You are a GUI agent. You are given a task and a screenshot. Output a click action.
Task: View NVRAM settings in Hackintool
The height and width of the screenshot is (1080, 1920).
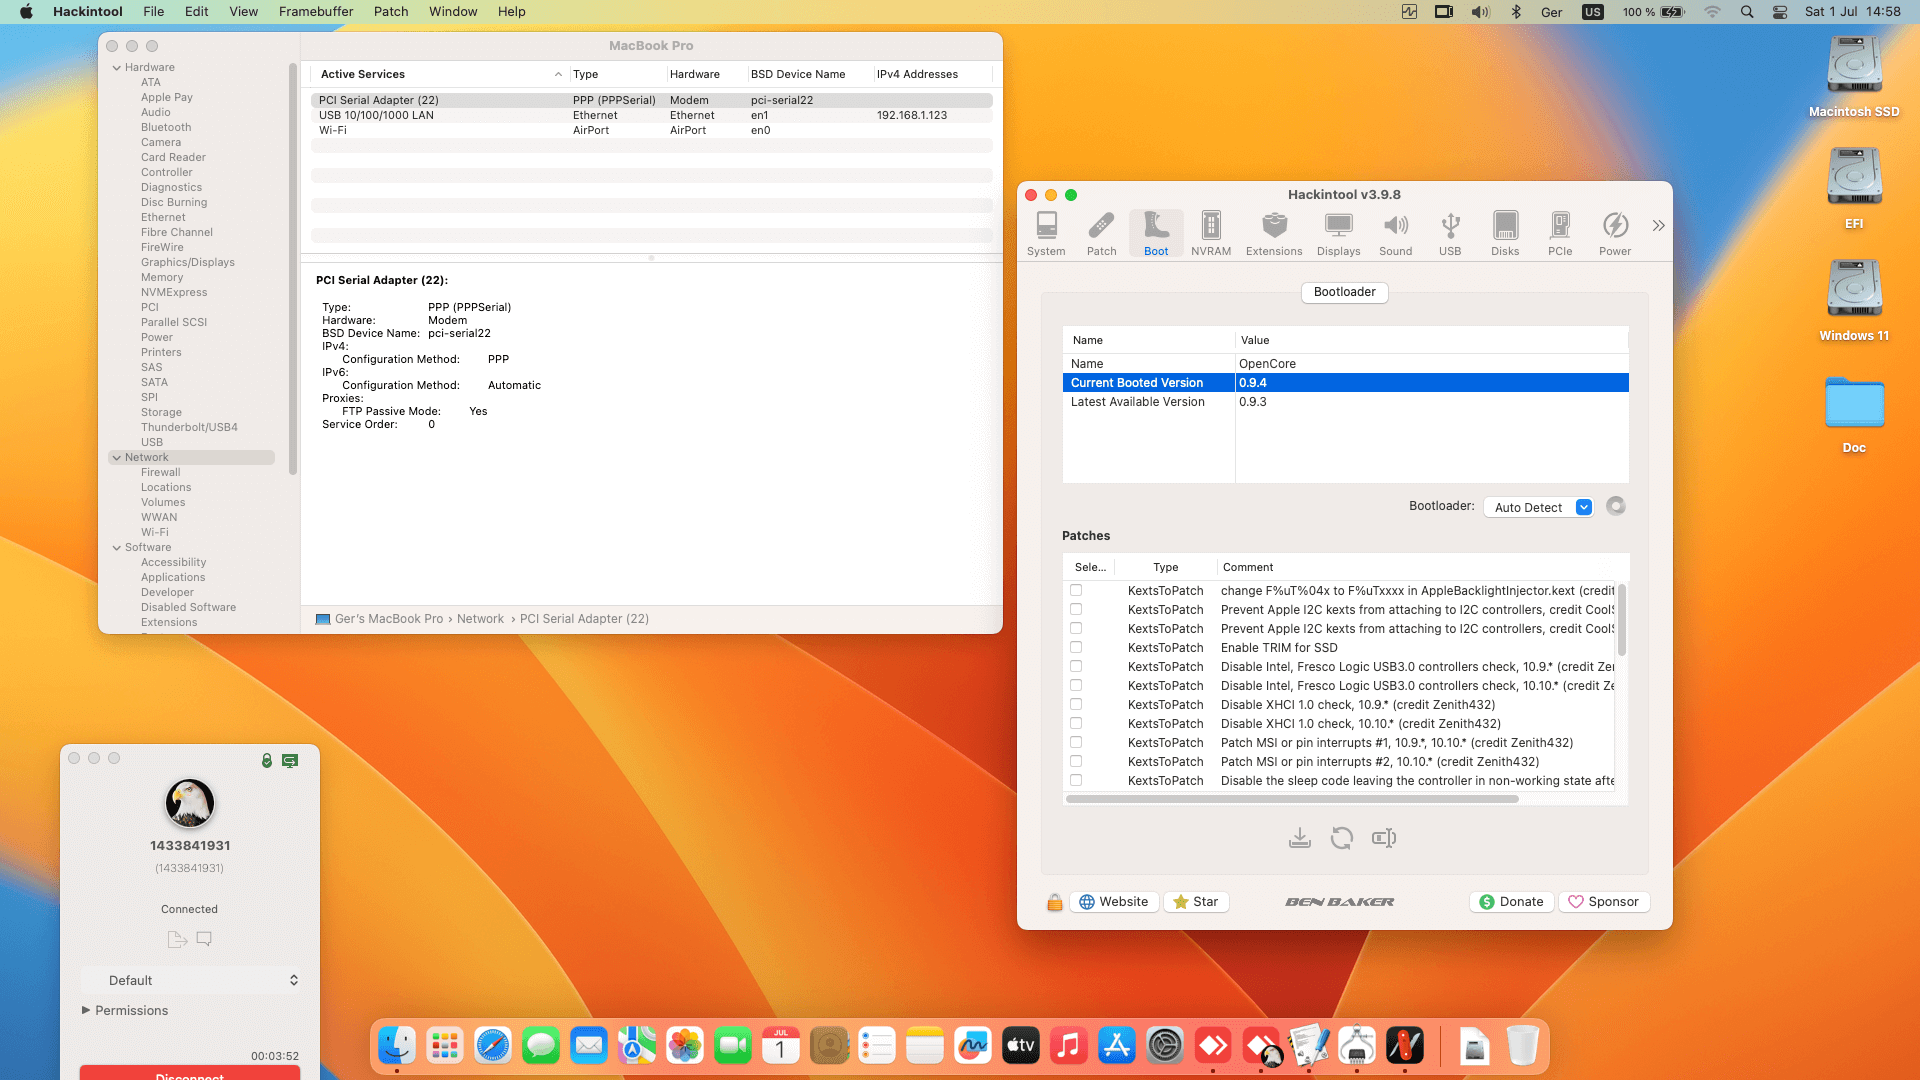point(1210,233)
